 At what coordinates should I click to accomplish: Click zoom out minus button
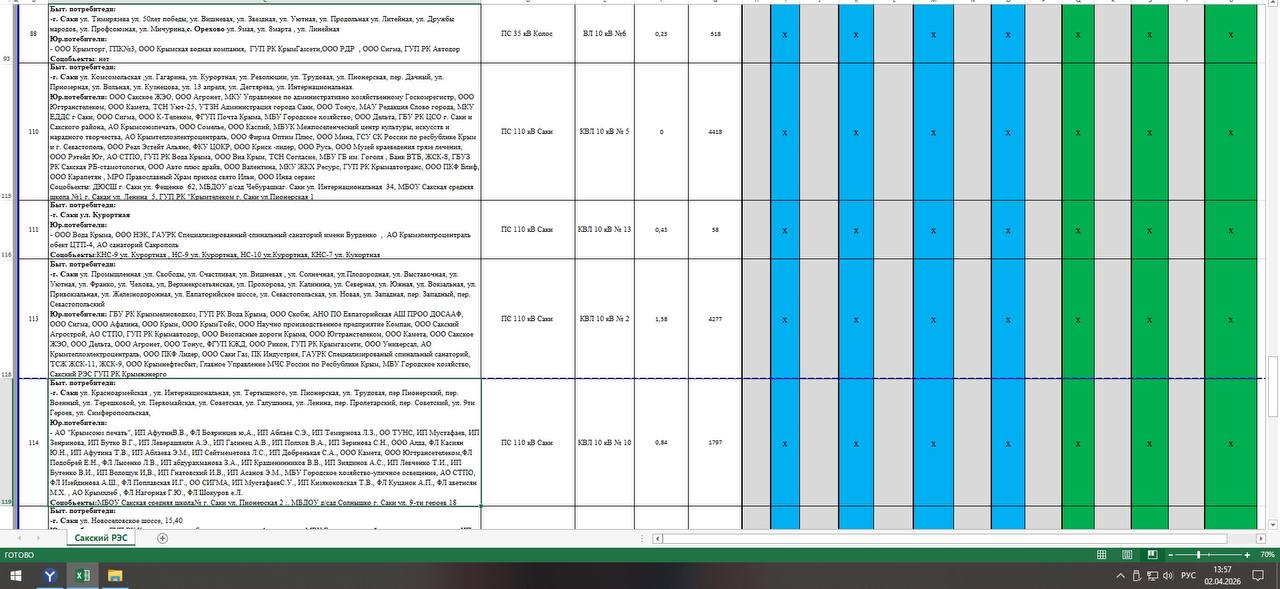pyautogui.click(x=1173, y=555)
